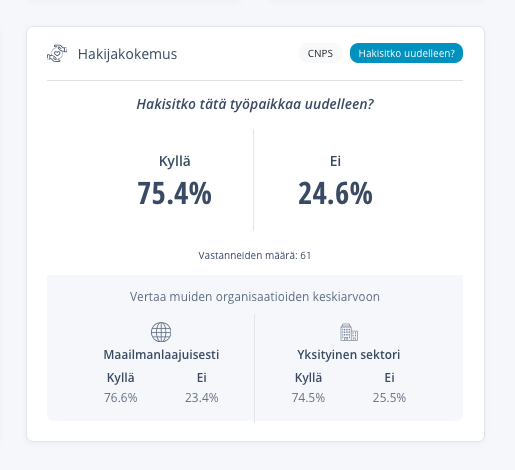Click the building icon above Yksityinen sektori
This screenshot has width=515, height=470.
(x=349, y=332)
